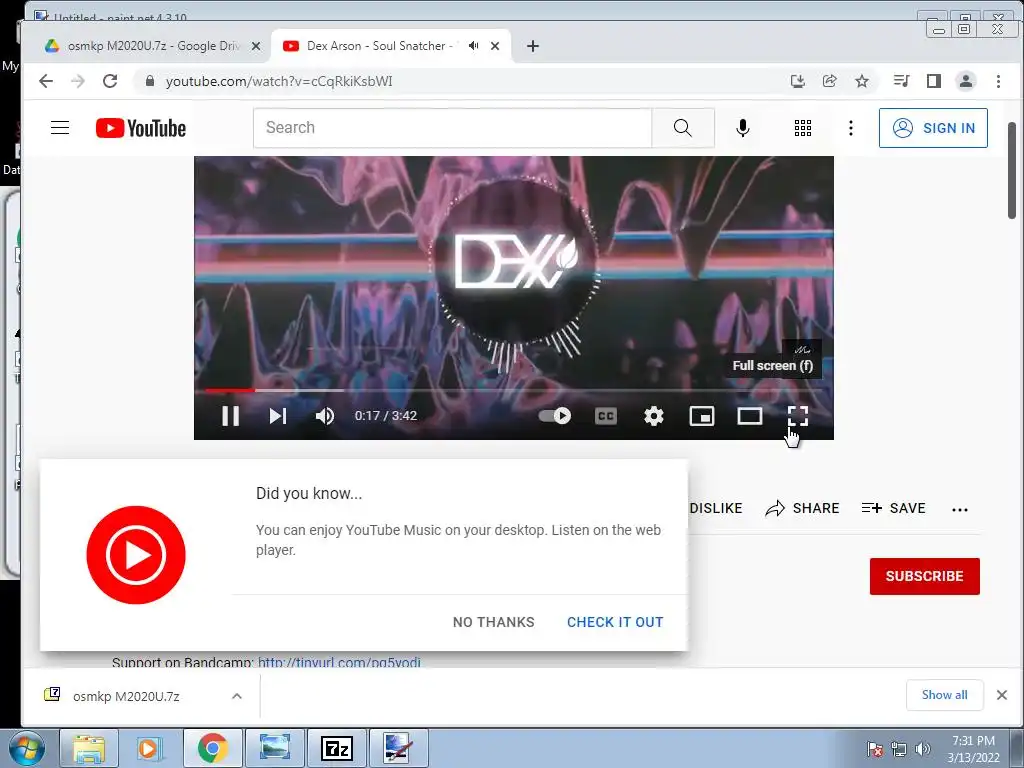Go back with browser back arrow
Screen dimensions: 1024x768
(46, 81)
